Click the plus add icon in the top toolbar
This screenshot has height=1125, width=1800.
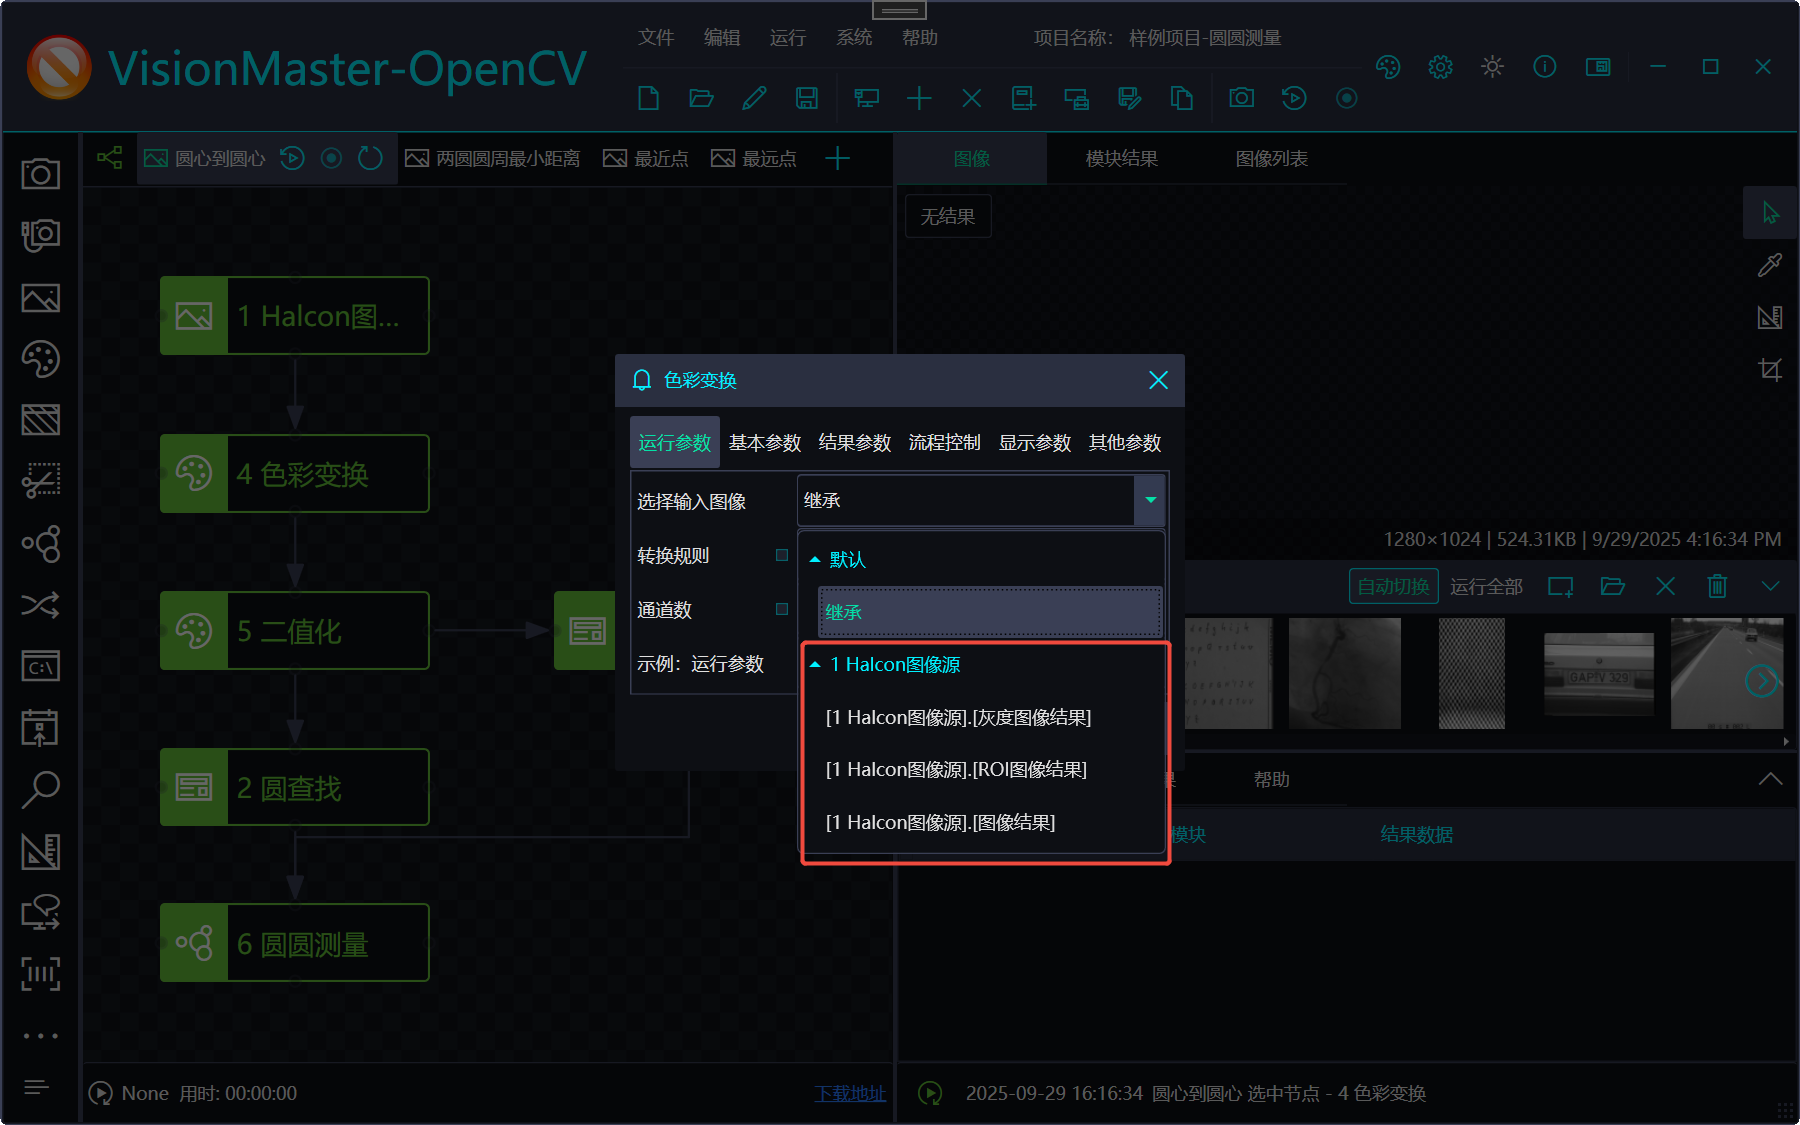point(919,98)
